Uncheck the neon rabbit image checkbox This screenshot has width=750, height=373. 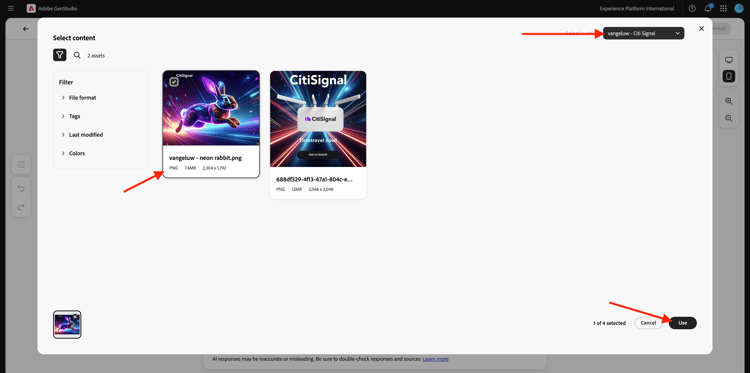[x=174, y=82]
